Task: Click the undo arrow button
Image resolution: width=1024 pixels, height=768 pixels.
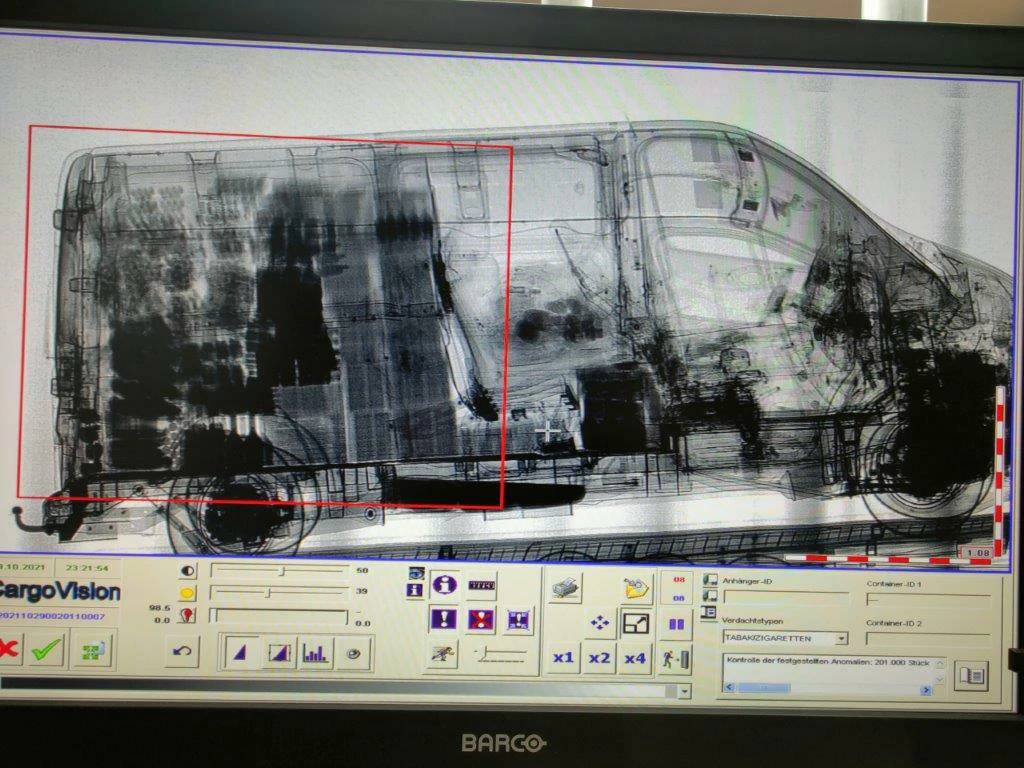Action: coord(181,651)
